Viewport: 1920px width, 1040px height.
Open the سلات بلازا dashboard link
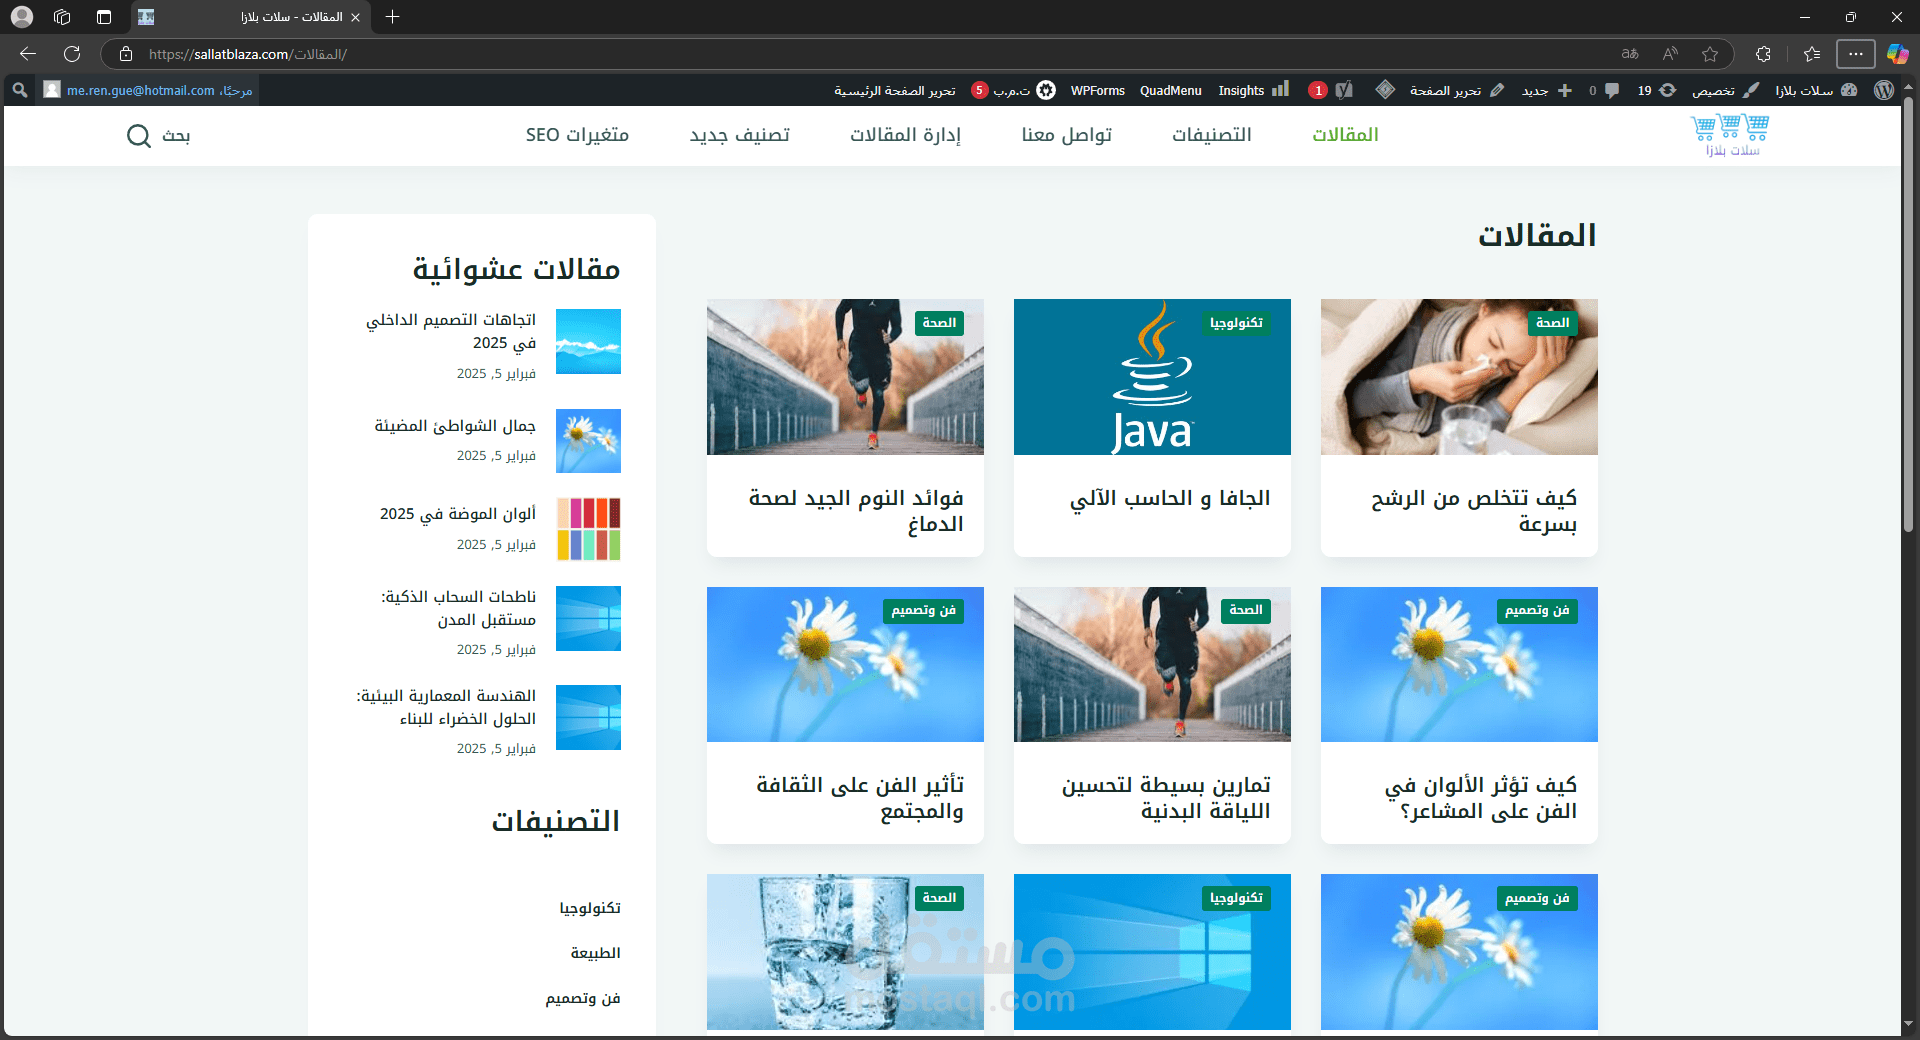click(x=1816, y=90)
